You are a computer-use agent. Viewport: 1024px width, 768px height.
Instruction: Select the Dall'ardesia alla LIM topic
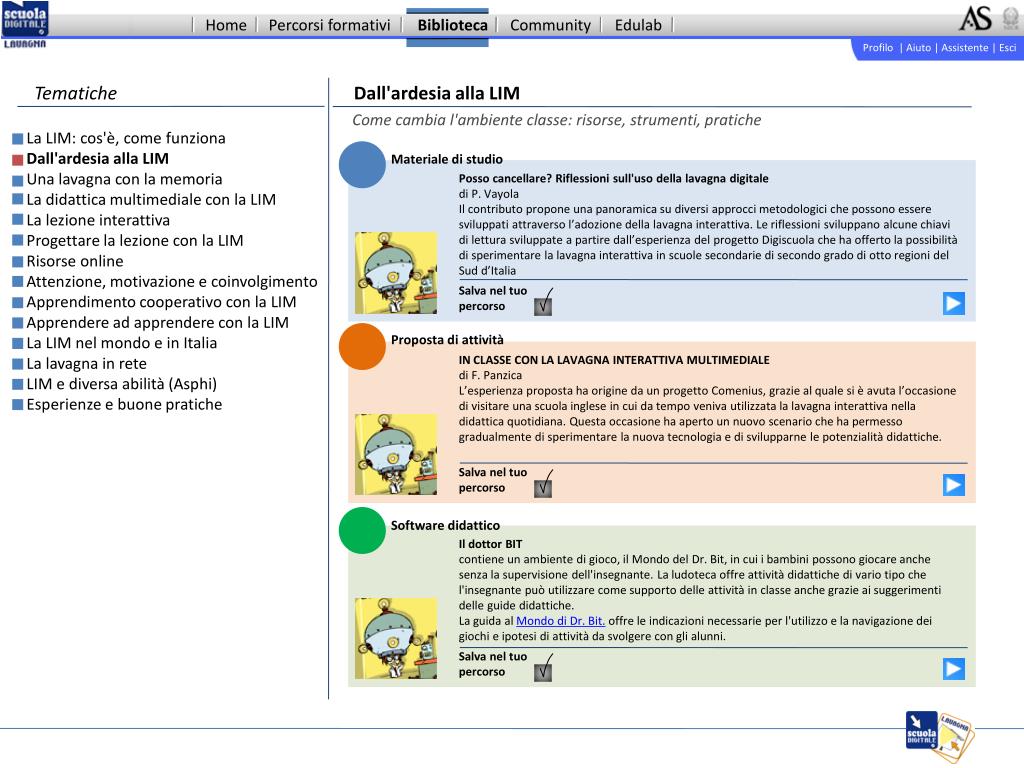97,159
